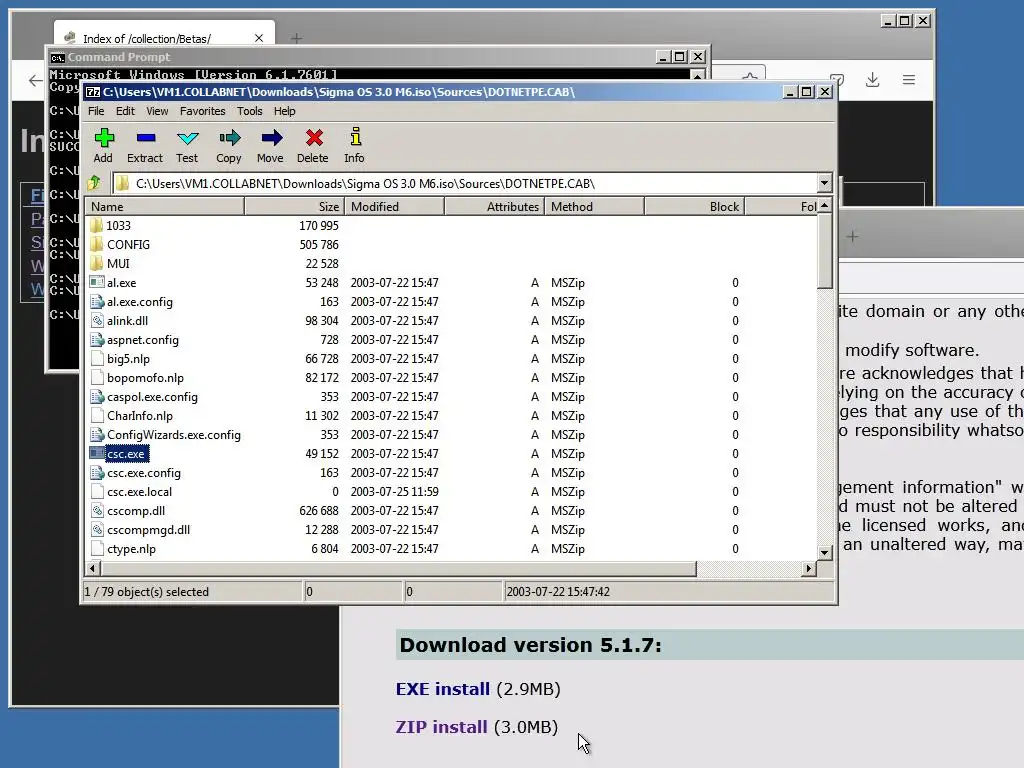The height and width of the screenshot is (768, 1024).
Task: Select CharInfo.nlp in the list
Action: 140,415
